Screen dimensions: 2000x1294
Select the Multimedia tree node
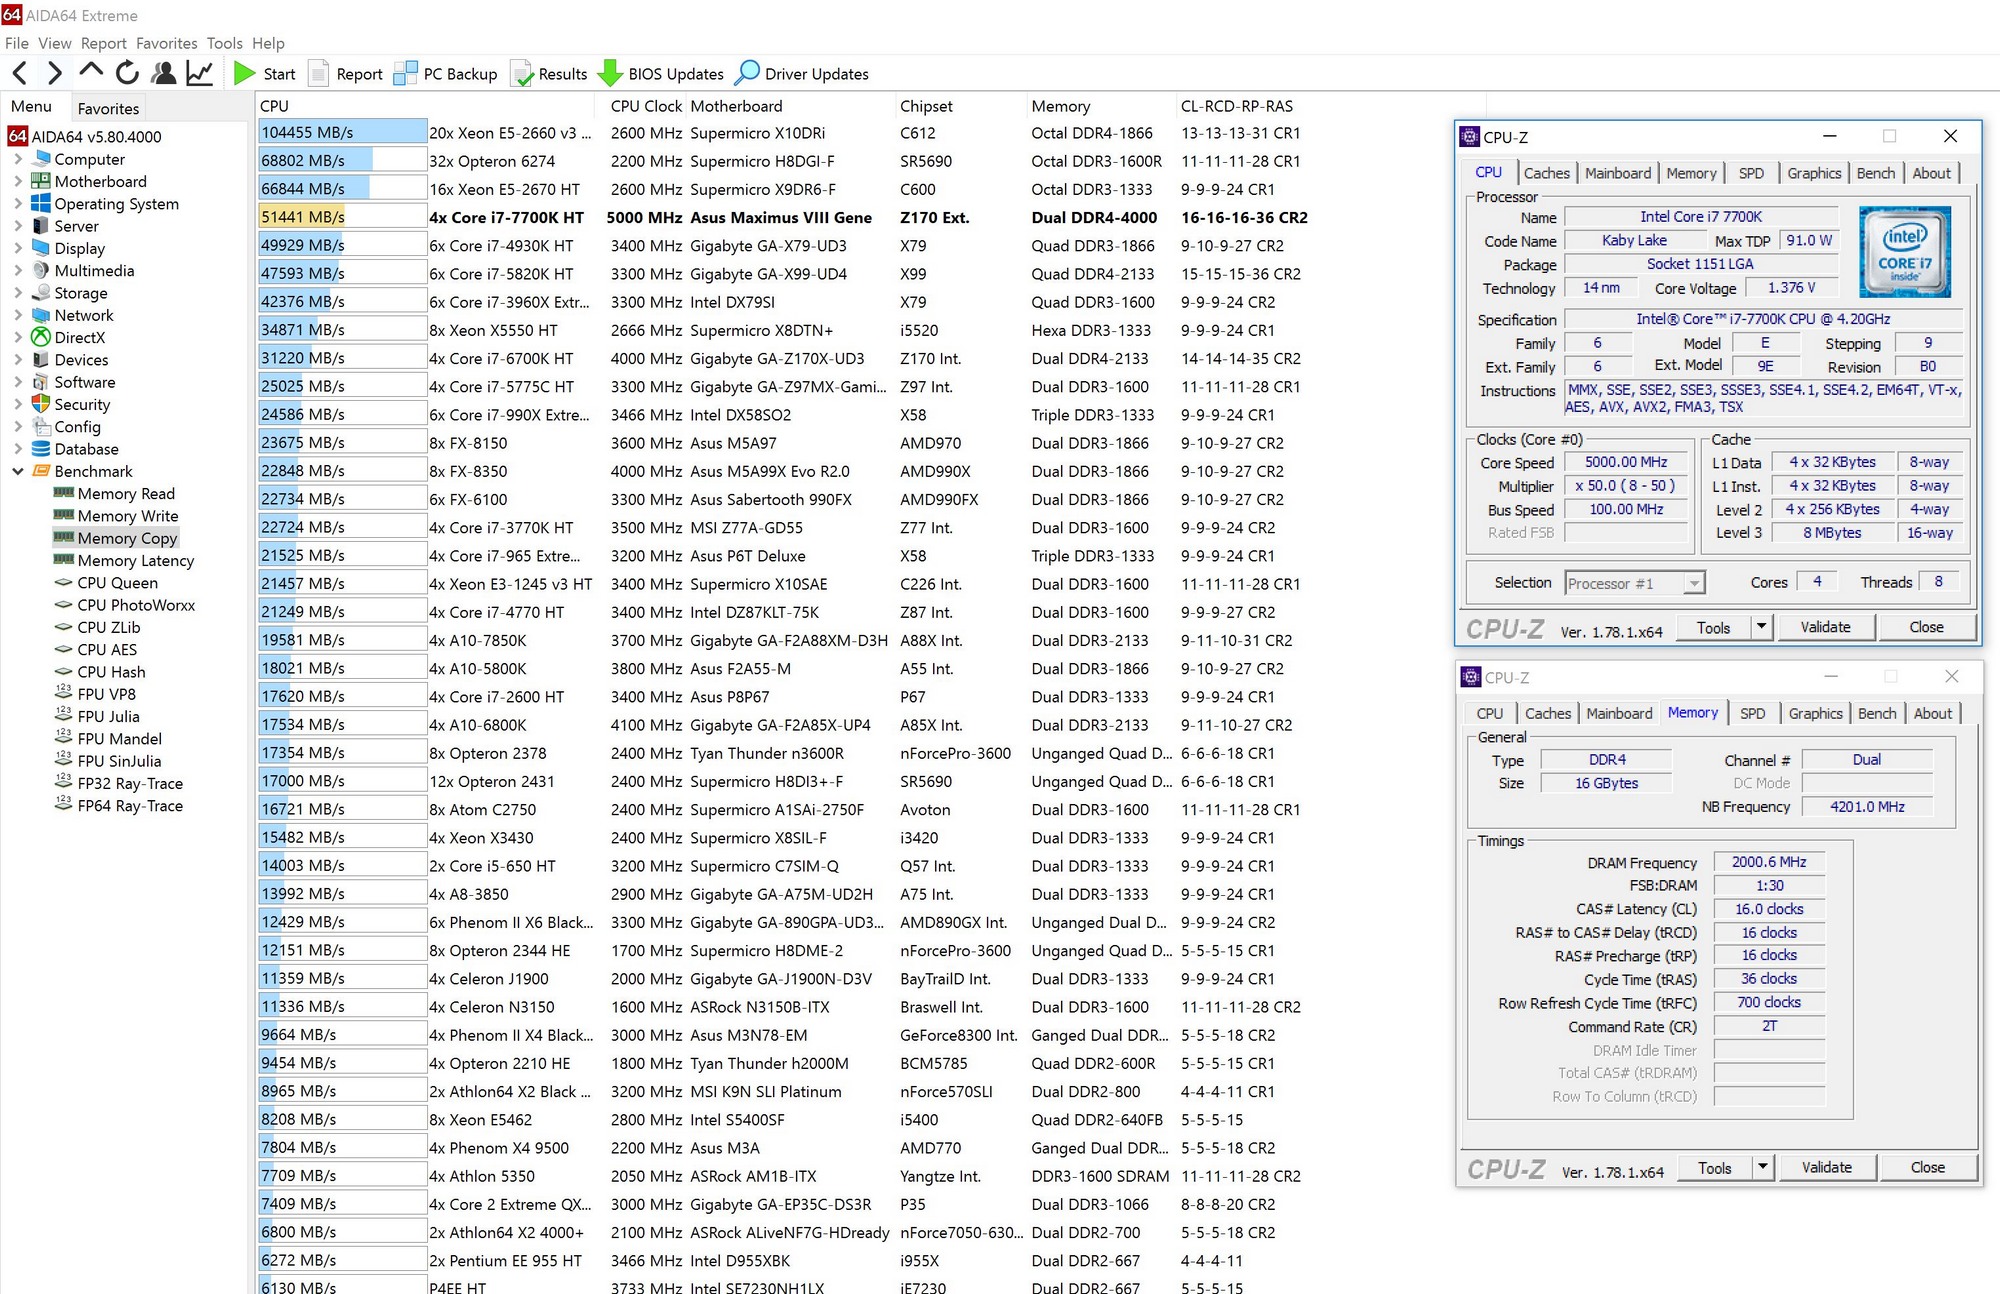pos(94,270)
